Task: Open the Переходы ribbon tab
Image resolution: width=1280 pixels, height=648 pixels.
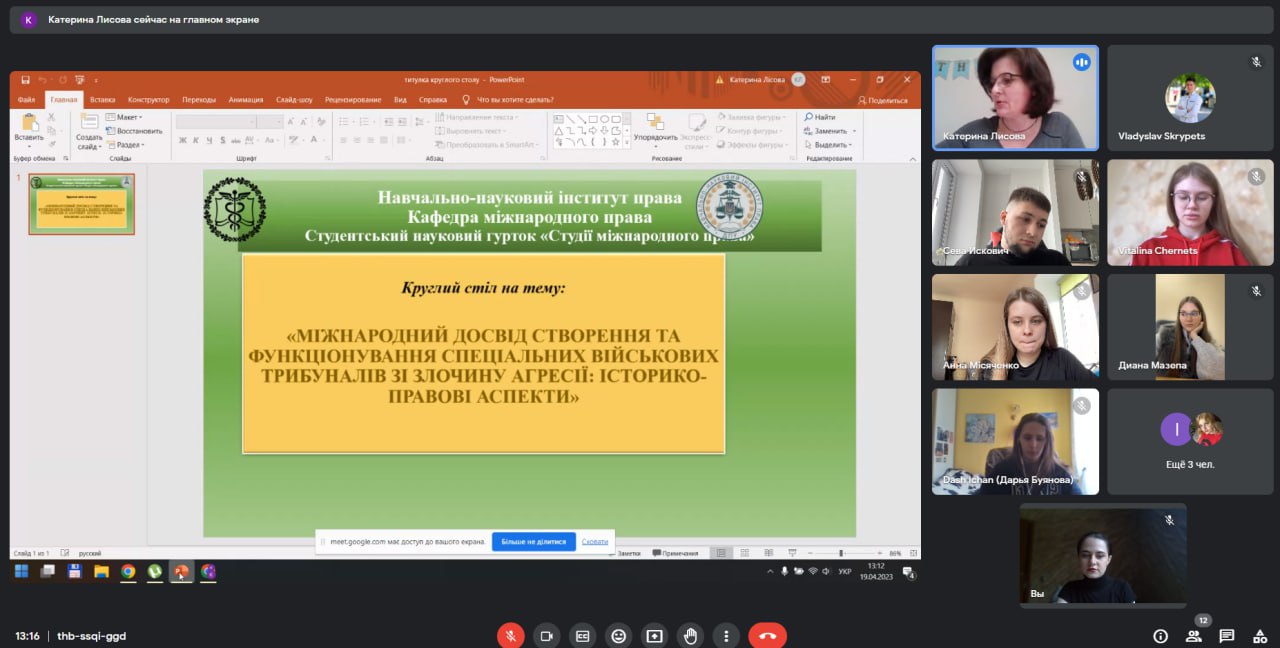Action: (199, 100)
